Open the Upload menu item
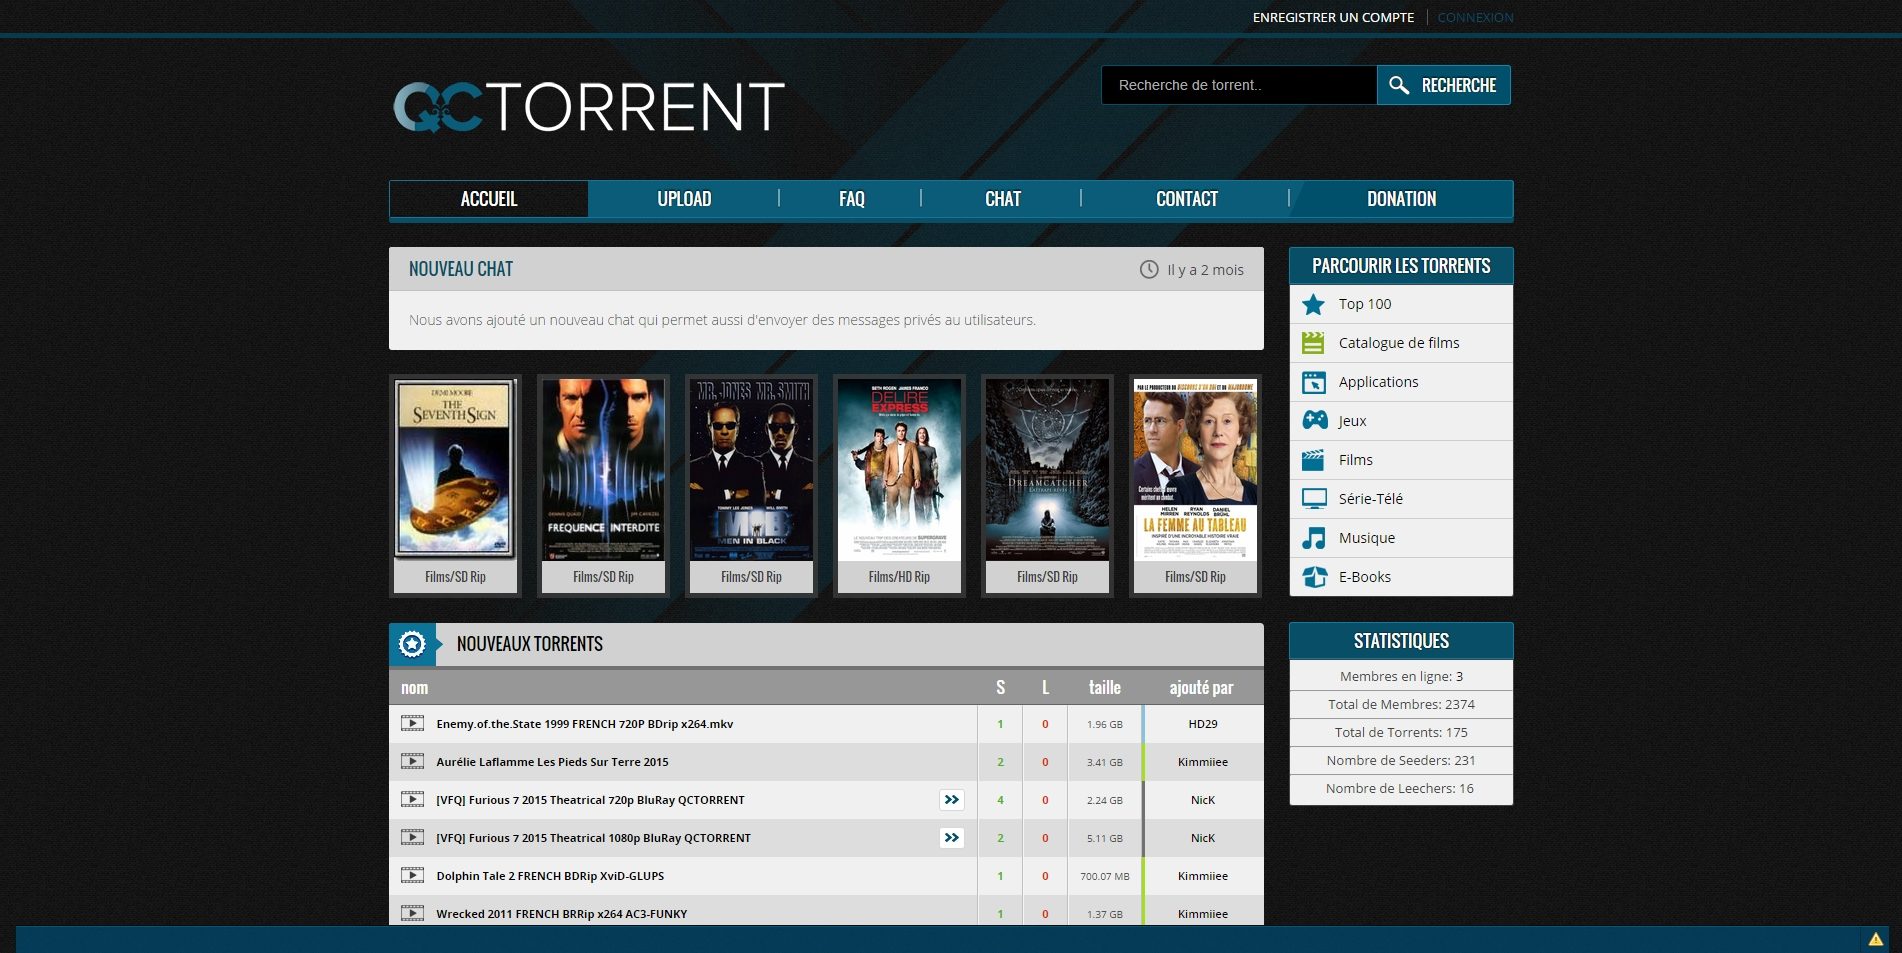Image resolution: width=1902 pixels, height=953 pixels. coord(684,199)
